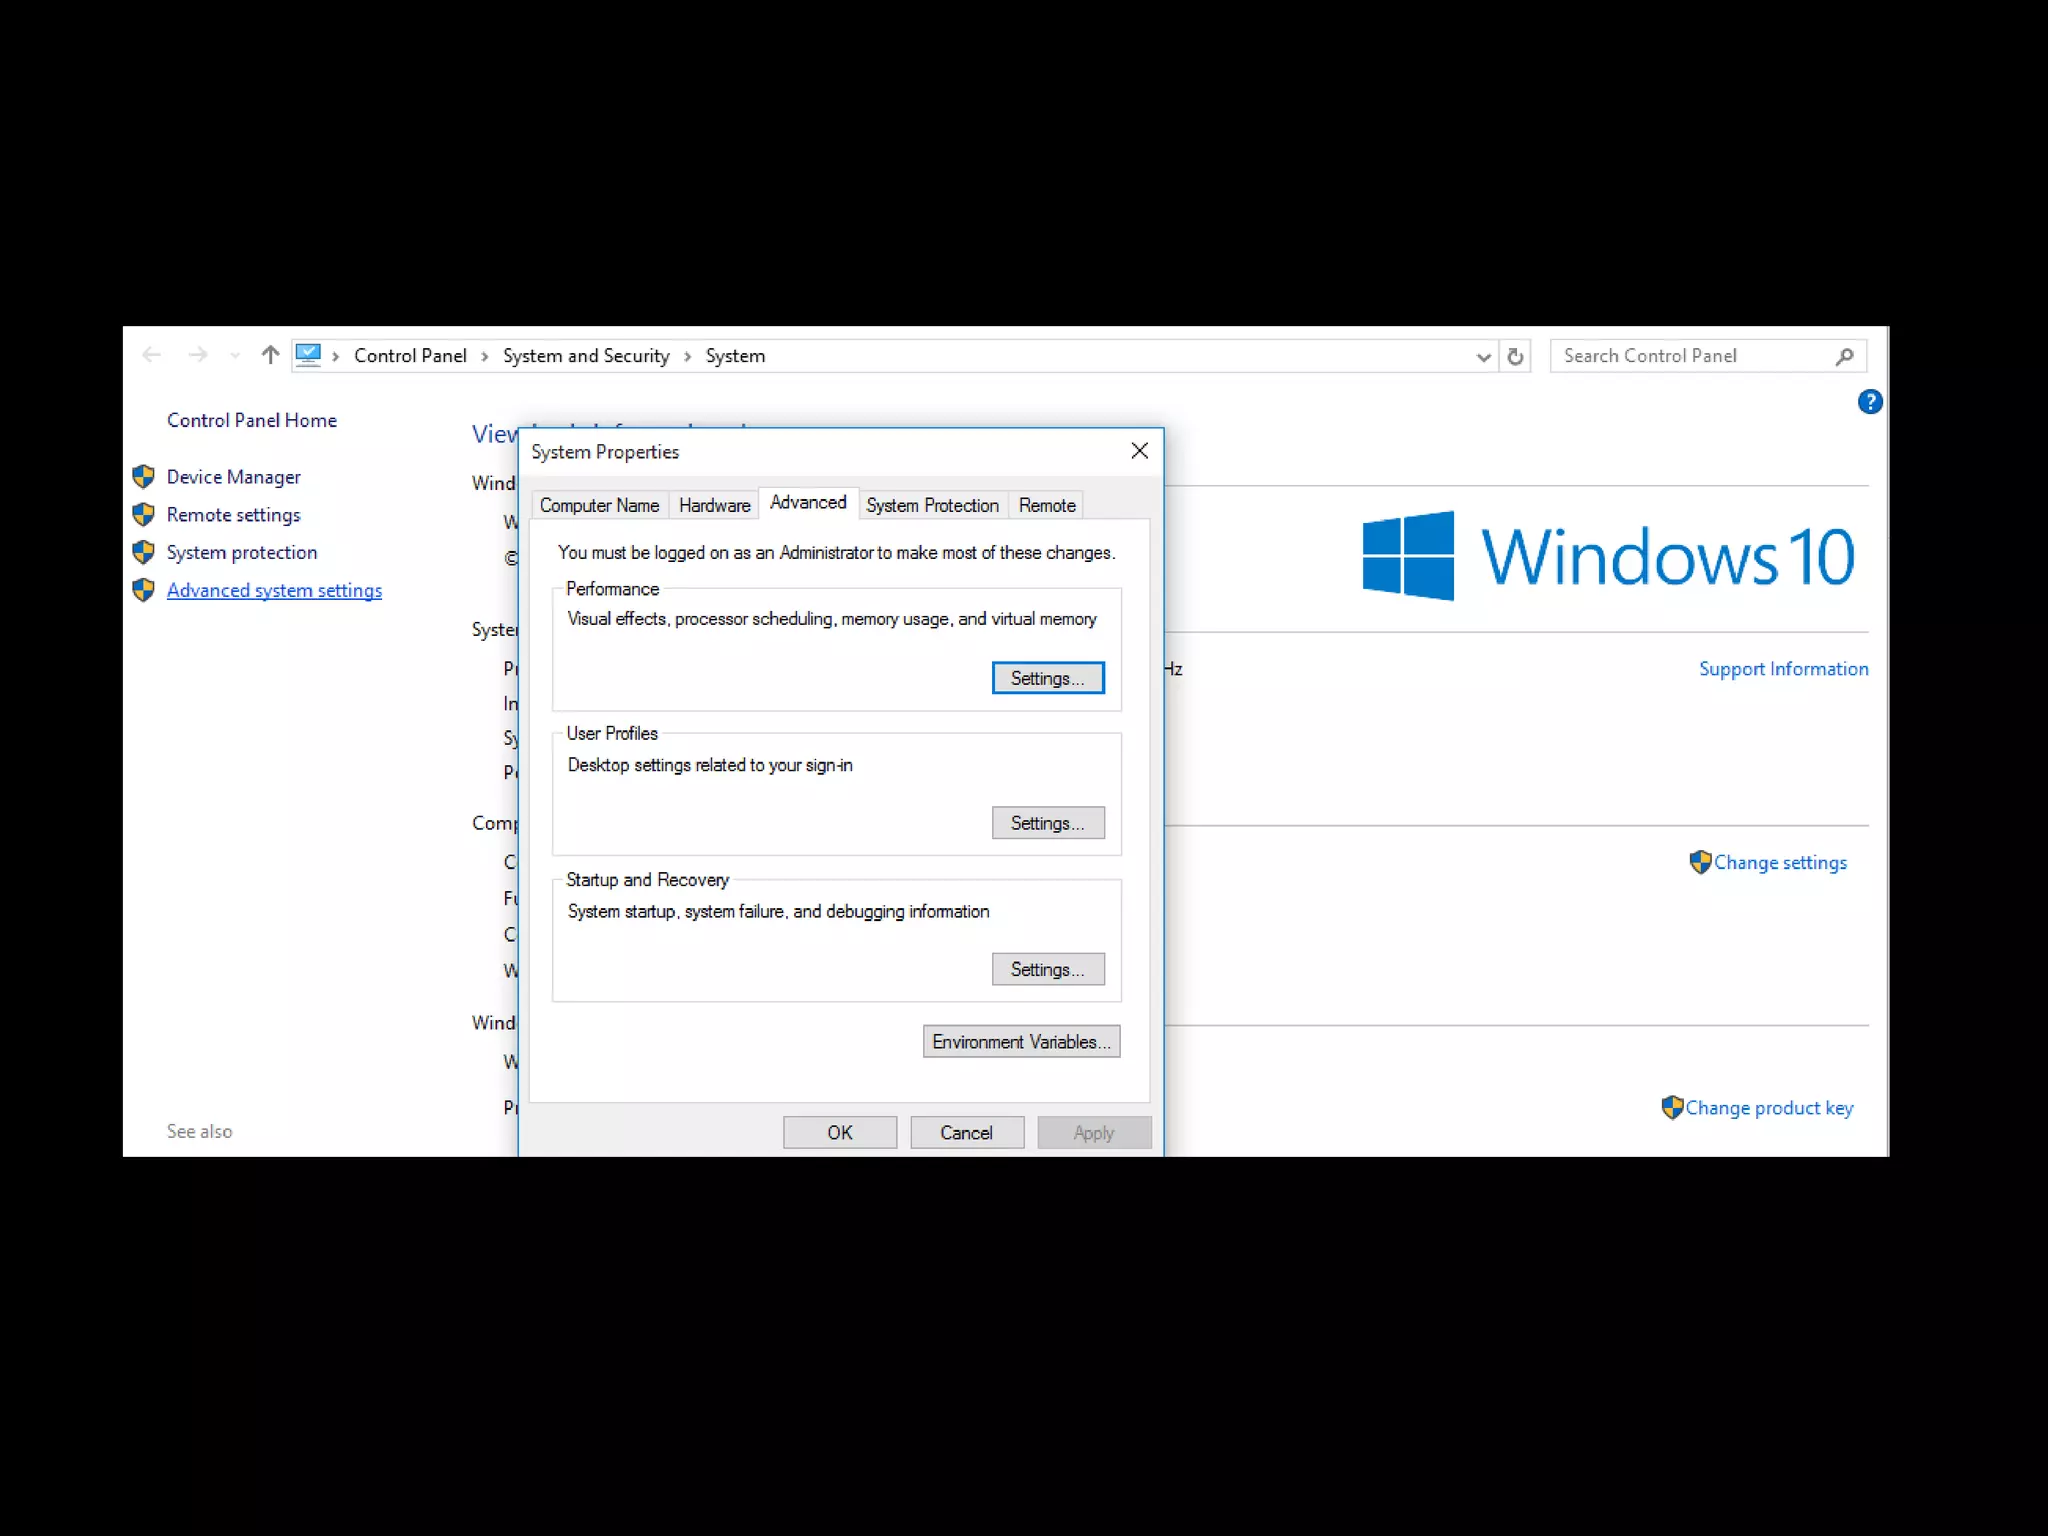This screenshot has width=2048, height=1536.
Task: Click the System protection shield icon
Action: (143, 552)
